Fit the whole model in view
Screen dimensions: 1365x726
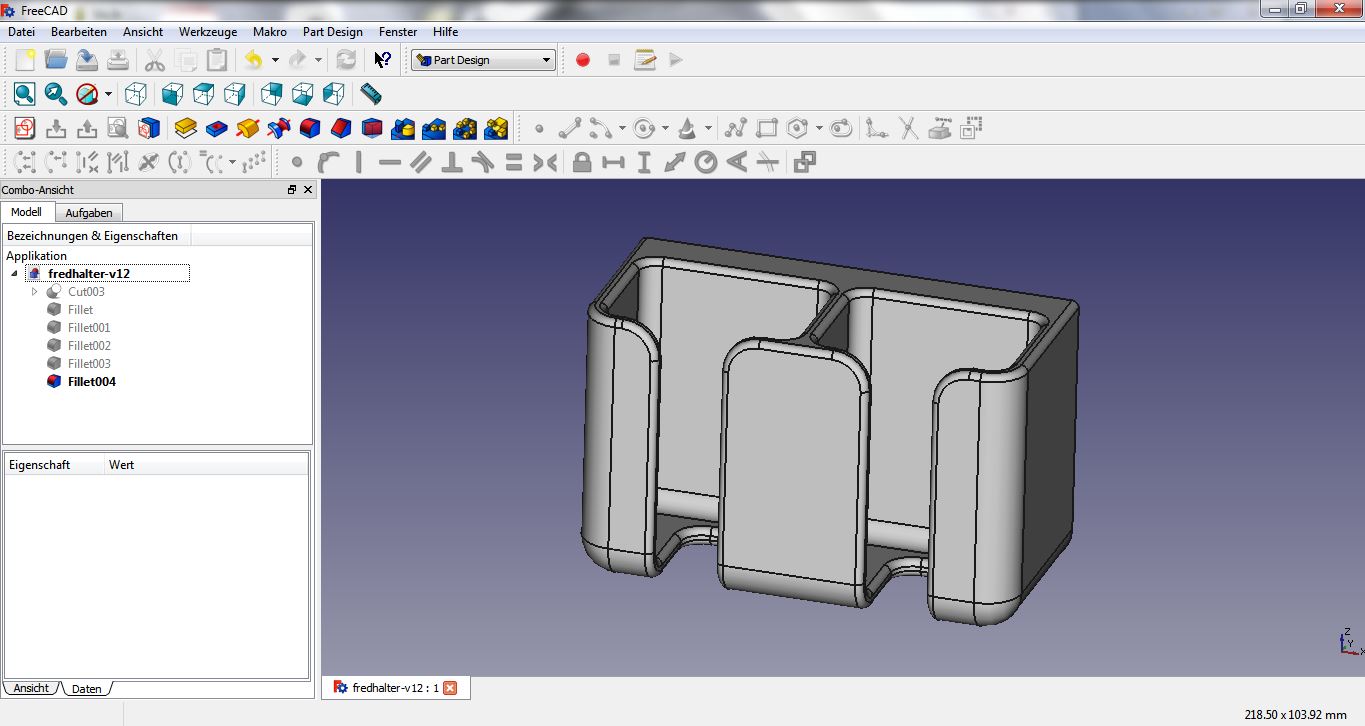coord(23,93)
